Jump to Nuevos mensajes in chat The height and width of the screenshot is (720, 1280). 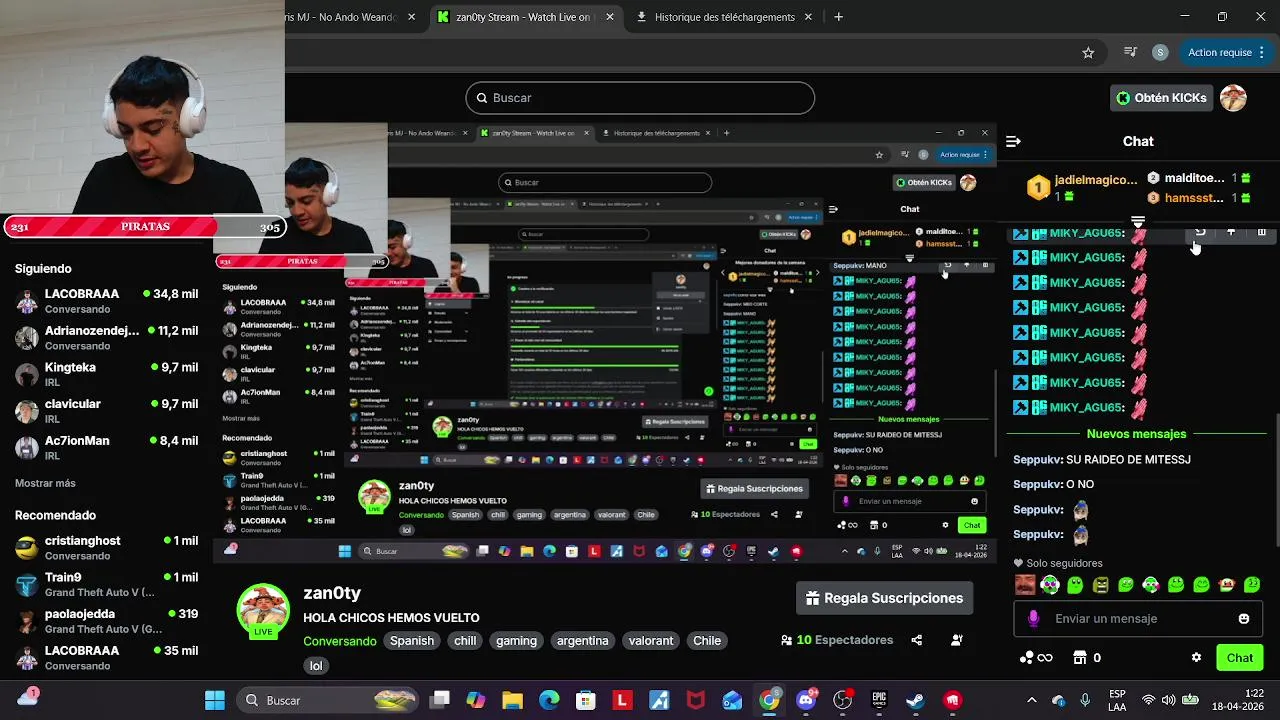(x=1136, y=434)
